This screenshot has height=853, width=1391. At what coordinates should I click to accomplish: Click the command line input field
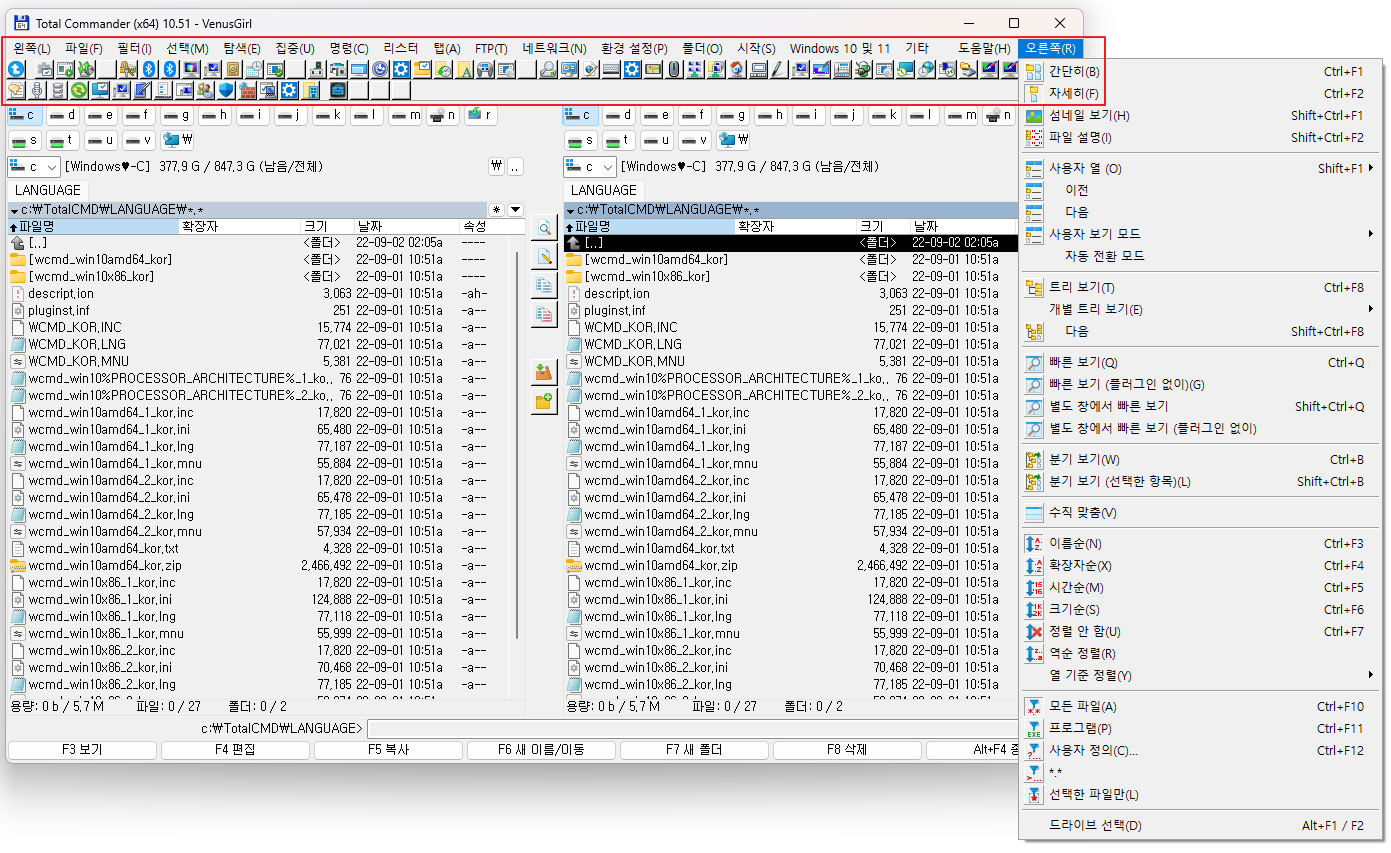click(x=692, y=729)
